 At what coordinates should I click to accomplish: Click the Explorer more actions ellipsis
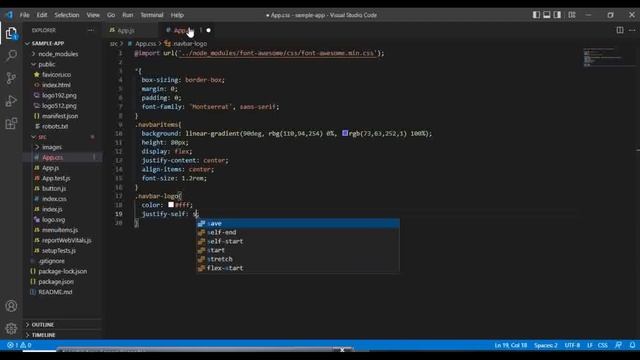coord(91,30)
